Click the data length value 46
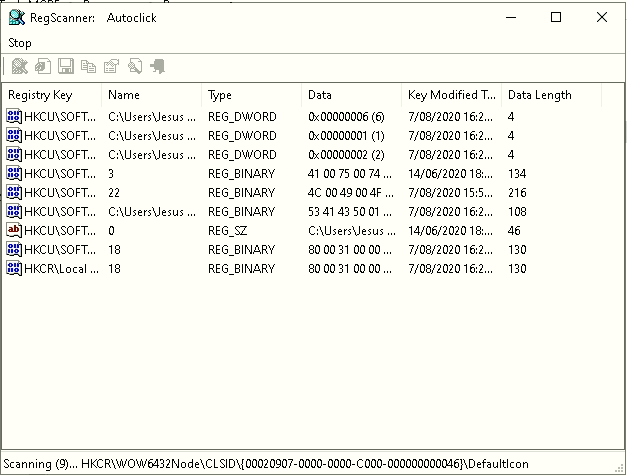This screenshot has height=476, width=627. click(514, 231)
